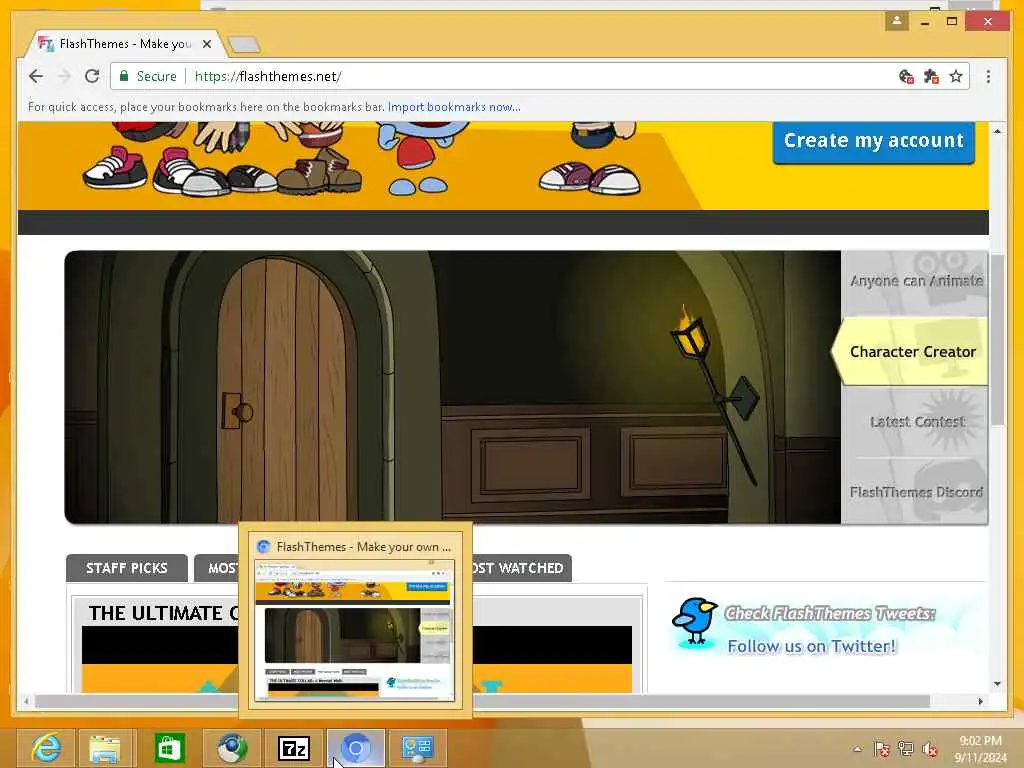Click the Follow us on Twitter link
The height and width of the screenshot is (768, 1024).
(x=812, y=647)
